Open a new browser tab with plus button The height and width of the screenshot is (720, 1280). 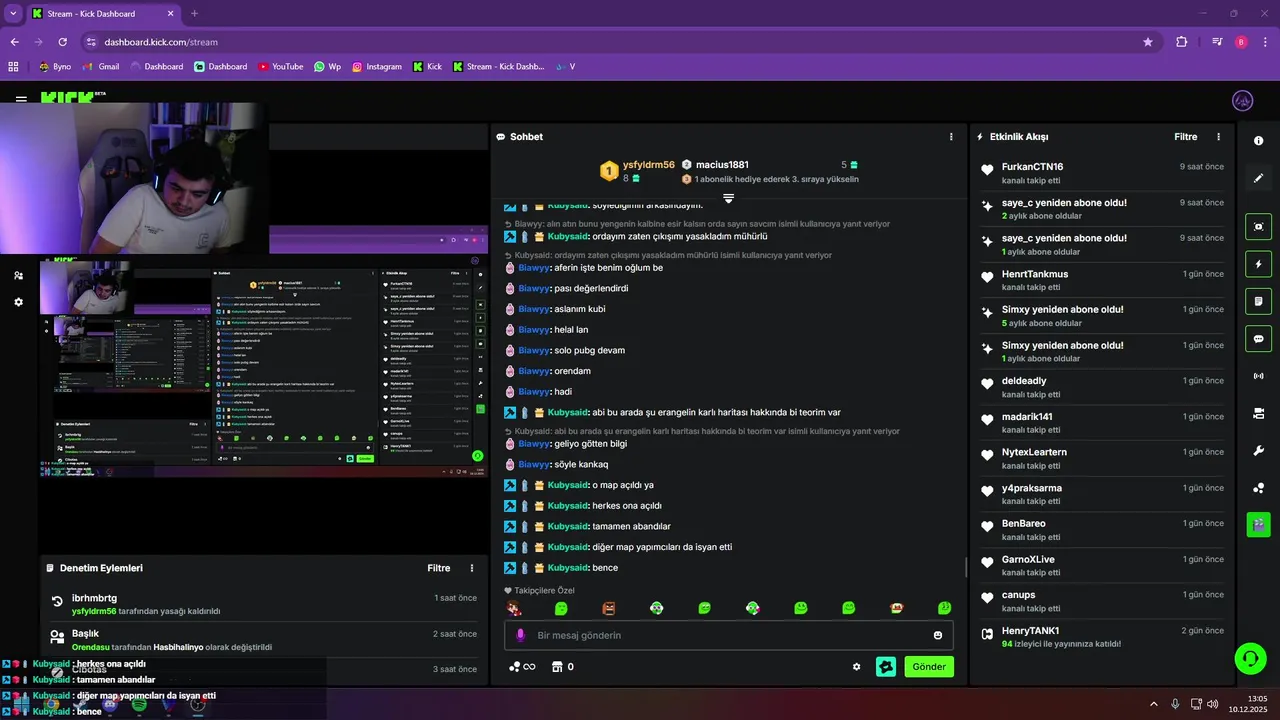(194, 14)
